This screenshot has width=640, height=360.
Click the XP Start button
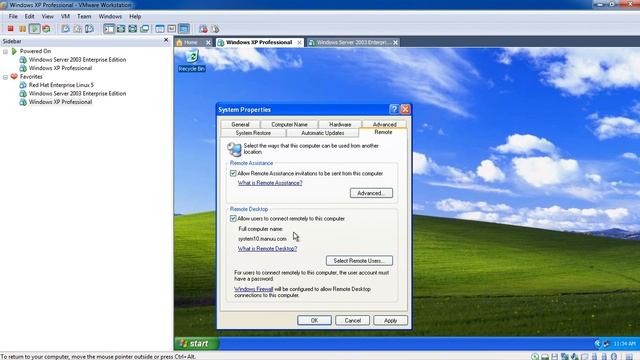[197, 344]
